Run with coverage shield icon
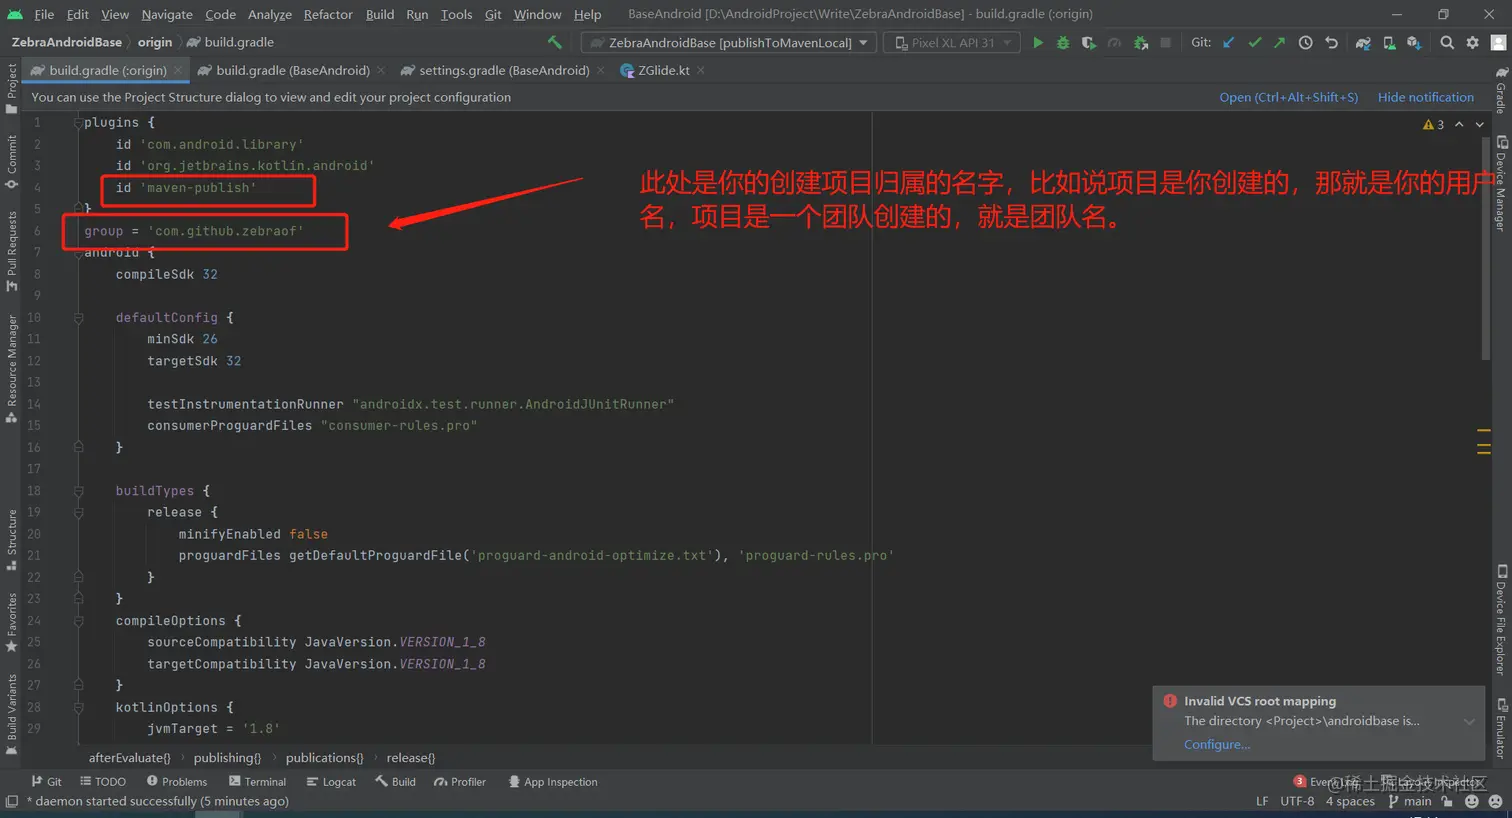The image size is (1512, 818). point(1088,43)
